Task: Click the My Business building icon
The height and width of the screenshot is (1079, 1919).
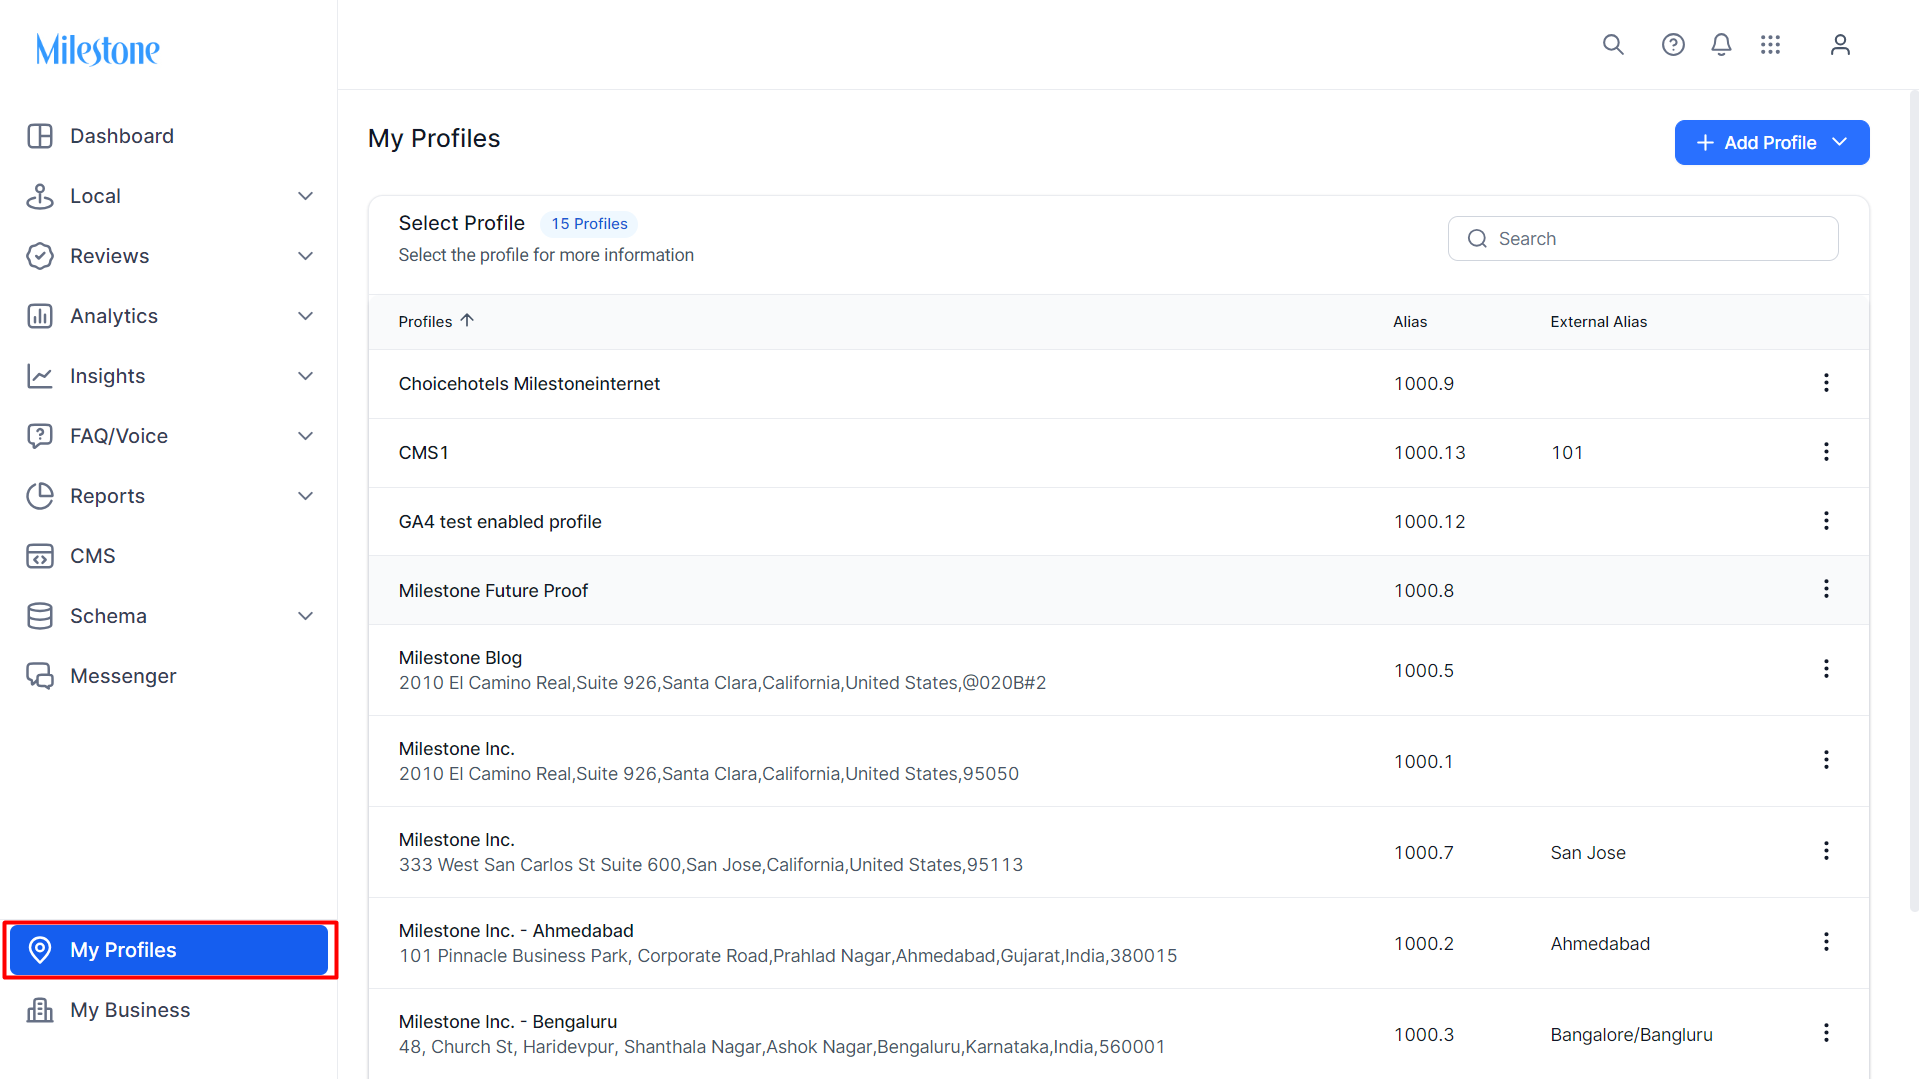Action: 40,1010
